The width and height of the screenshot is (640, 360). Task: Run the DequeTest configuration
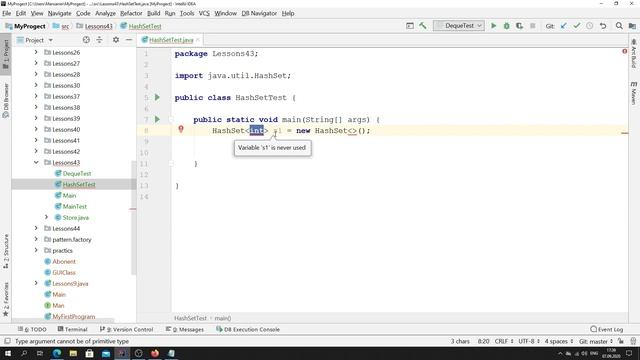click(493, 26)
